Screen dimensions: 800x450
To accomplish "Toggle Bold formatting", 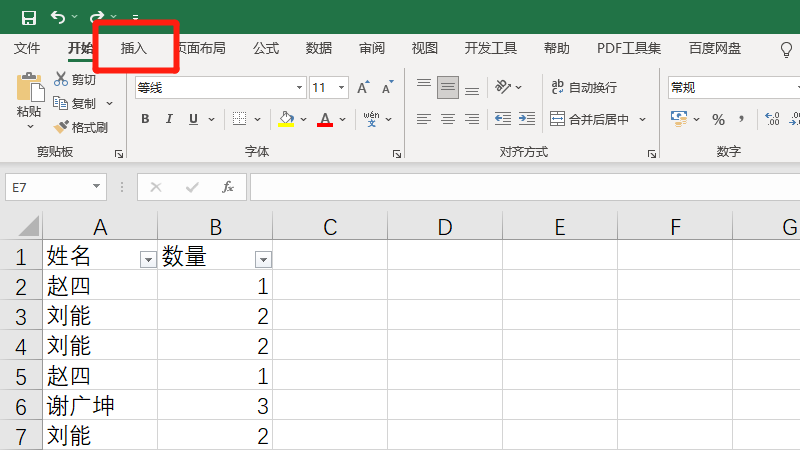I will pyautogui.click(x=145, y=119).
